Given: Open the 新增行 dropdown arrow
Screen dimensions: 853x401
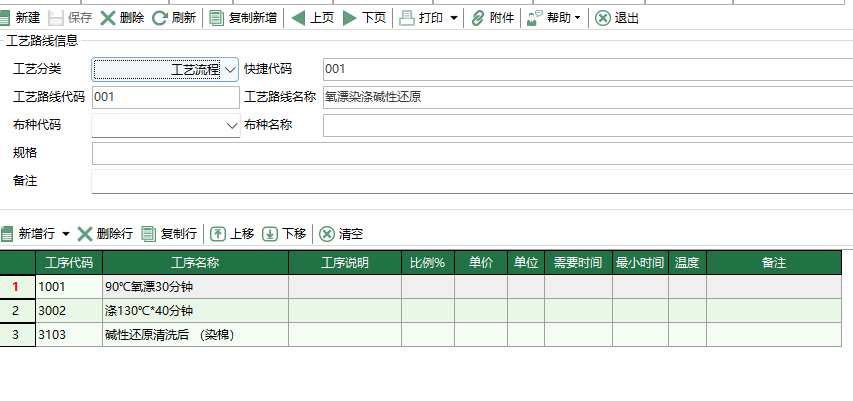Looking at the screenshot, I should pos(66,234).
